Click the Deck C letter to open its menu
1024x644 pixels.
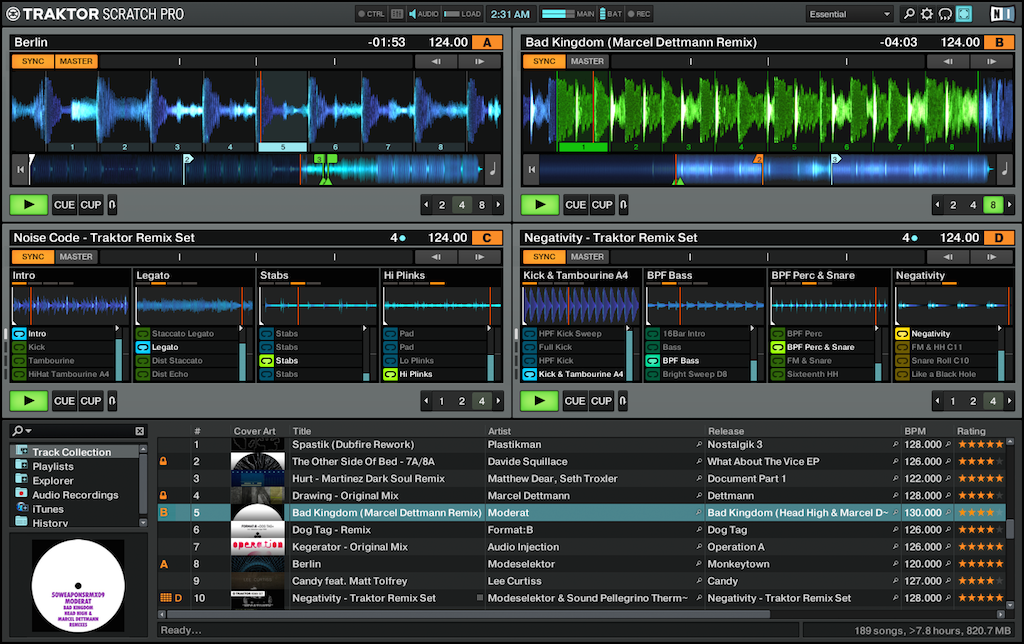tap(487, 238)
